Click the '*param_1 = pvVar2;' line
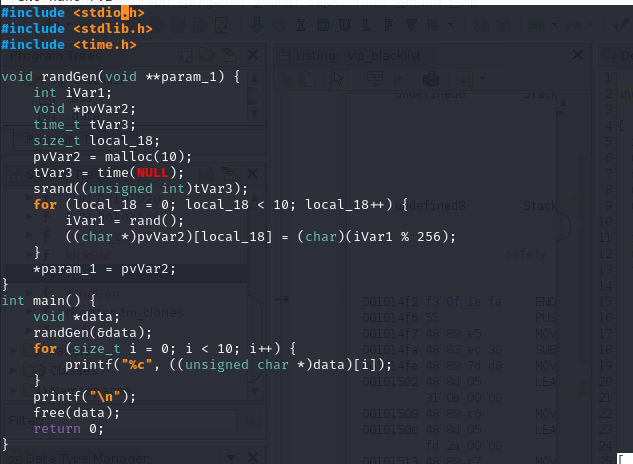This screenshot has width=633, height=464. click(x=105, y=269)
